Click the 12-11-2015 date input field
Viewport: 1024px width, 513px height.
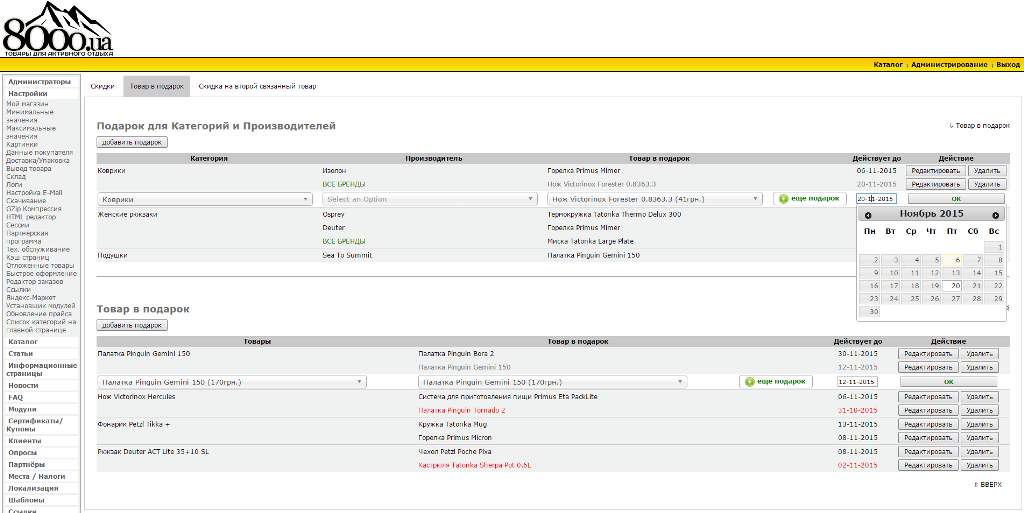point(857,382)
